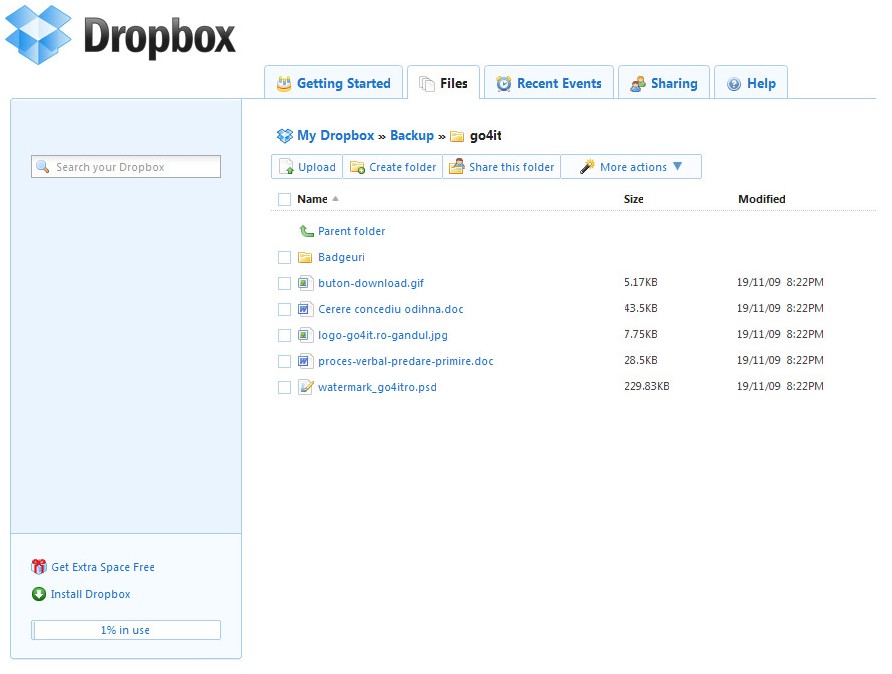Click the Size column header
Image resolution: width=892 pixels, height=674 pixels.
(x=633, y=199)
